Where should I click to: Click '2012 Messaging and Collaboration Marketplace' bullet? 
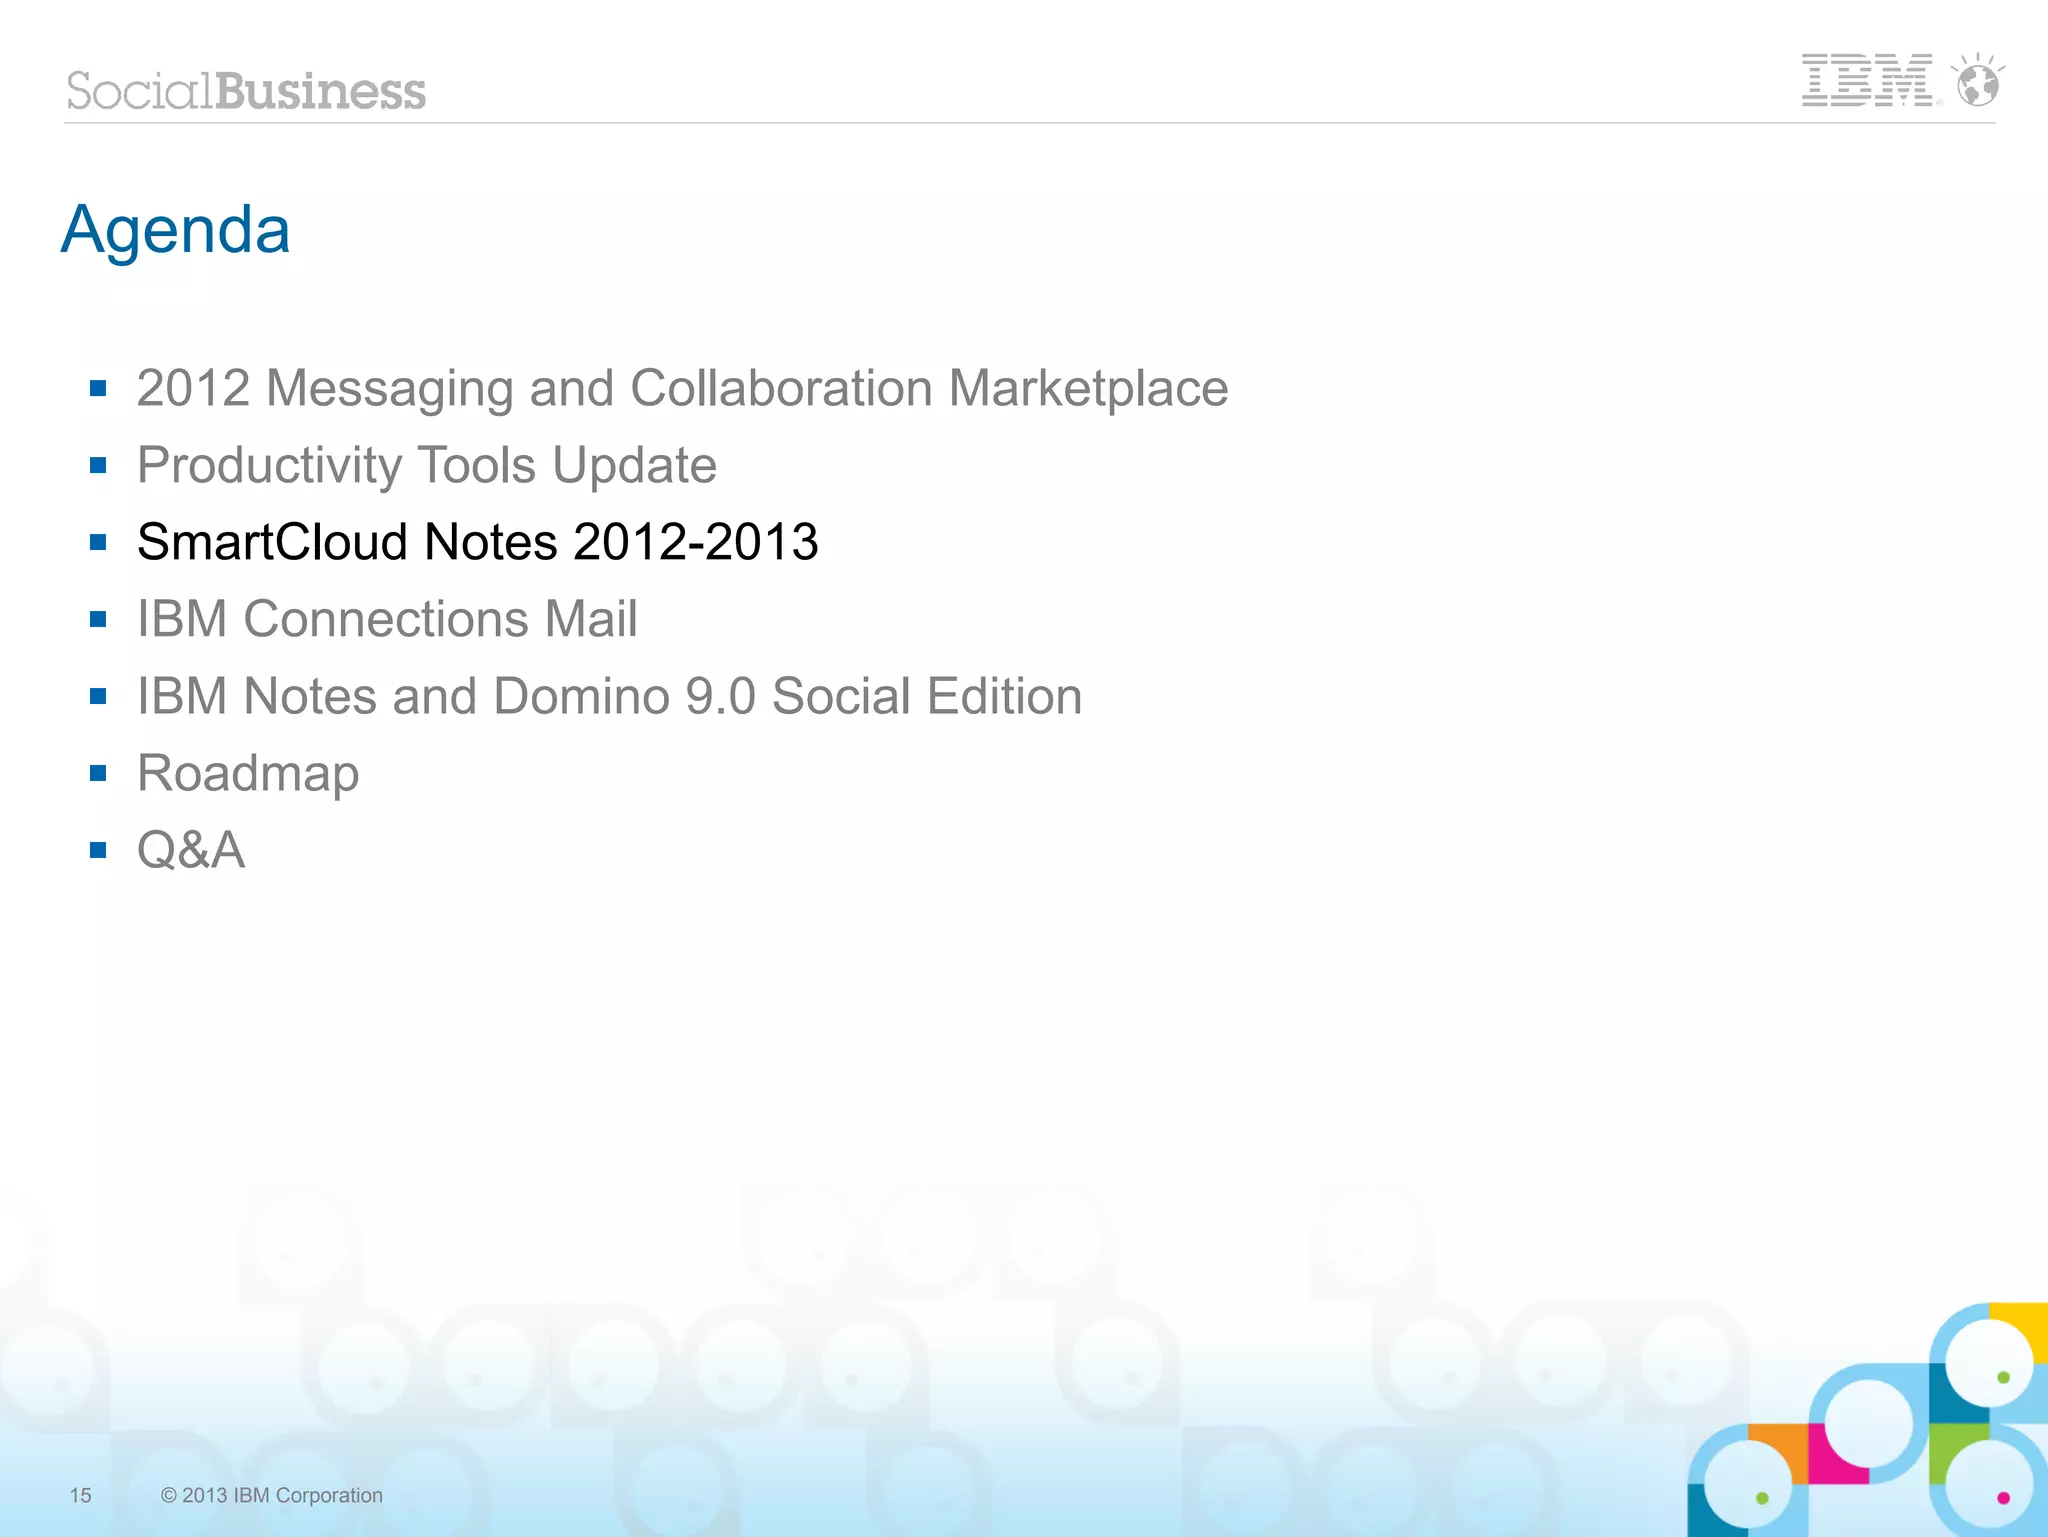[682, 389]
